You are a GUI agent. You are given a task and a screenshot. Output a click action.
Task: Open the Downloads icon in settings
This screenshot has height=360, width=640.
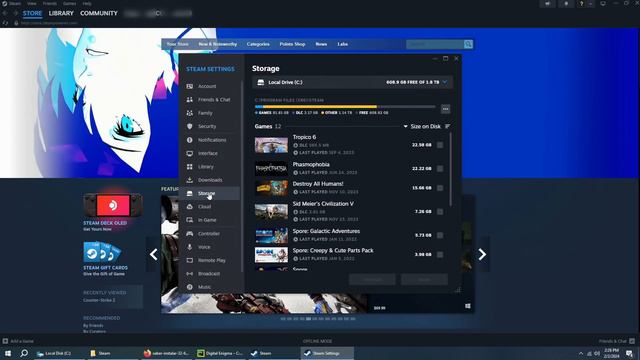tap(190, 180)
